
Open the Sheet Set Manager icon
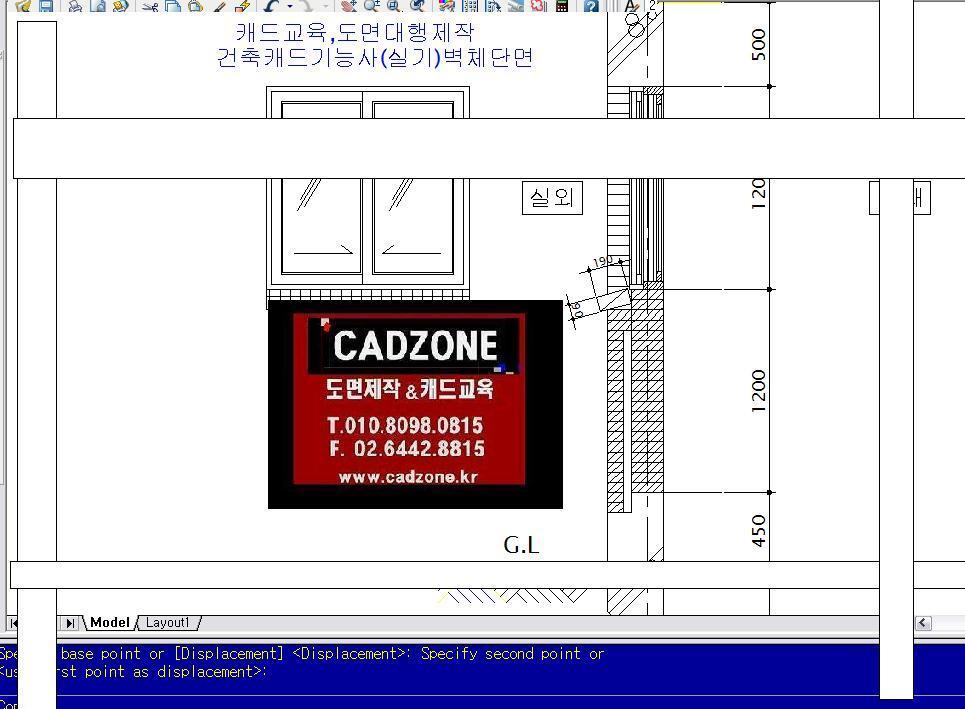tap(516, 6)
